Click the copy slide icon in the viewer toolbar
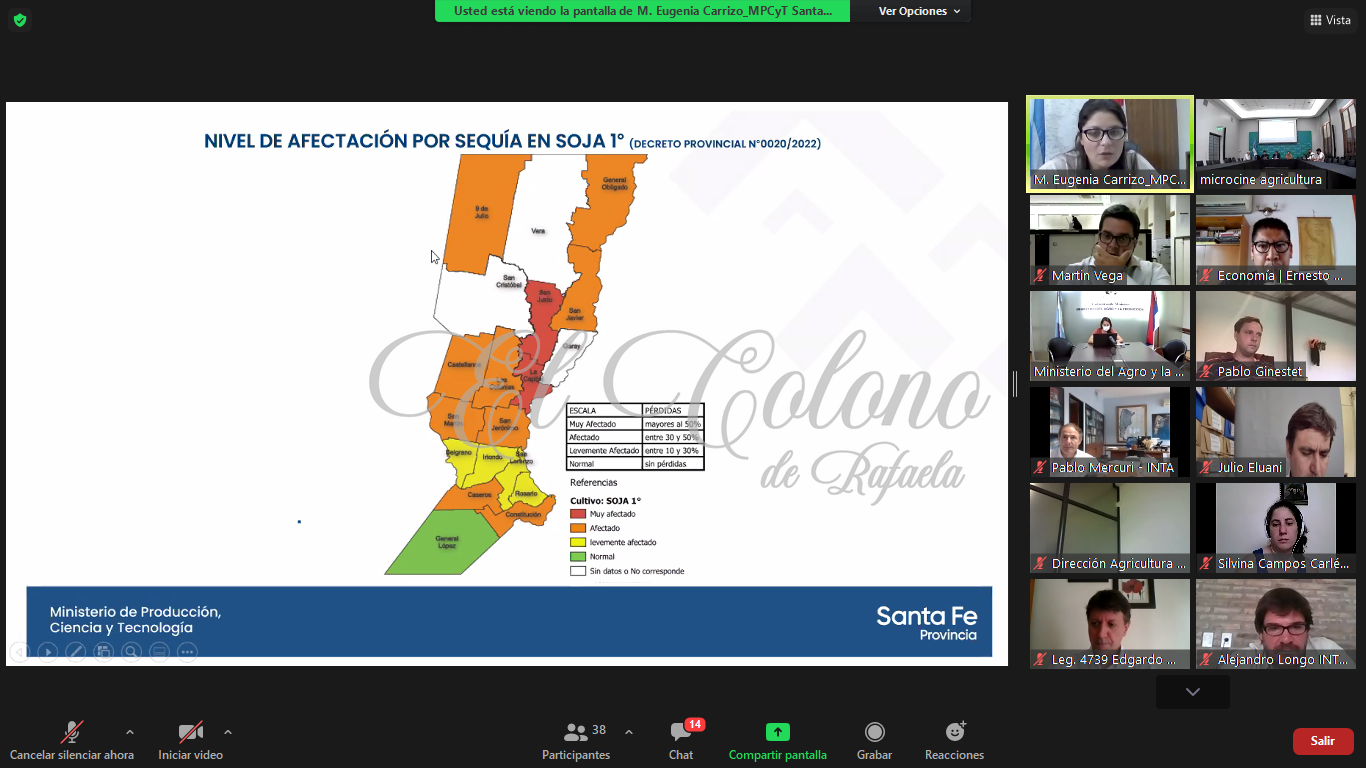The width and height of the screenshot is (1366, 768). coord(103,651)
